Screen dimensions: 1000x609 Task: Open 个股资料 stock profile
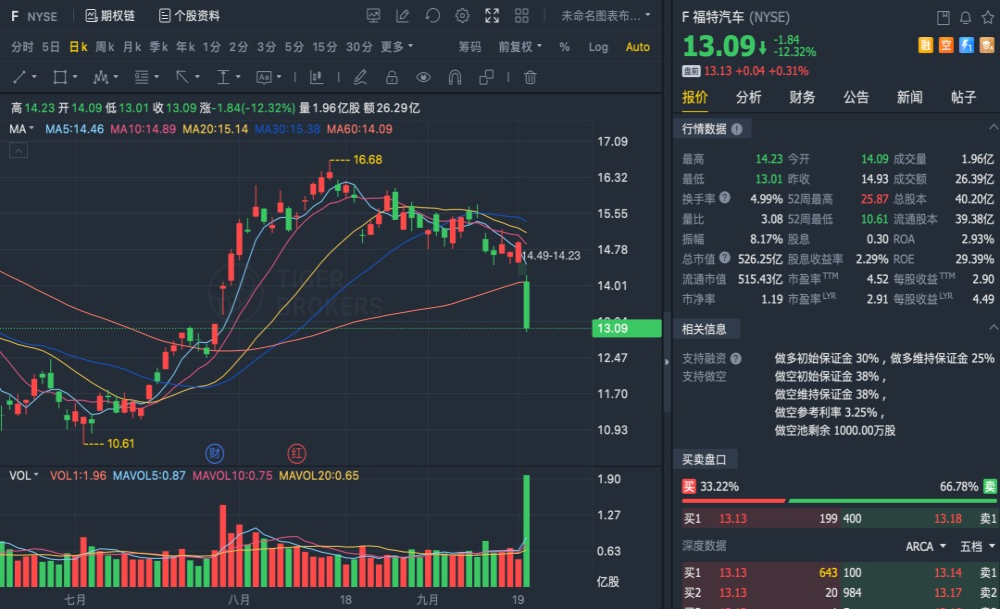point(189,16)
